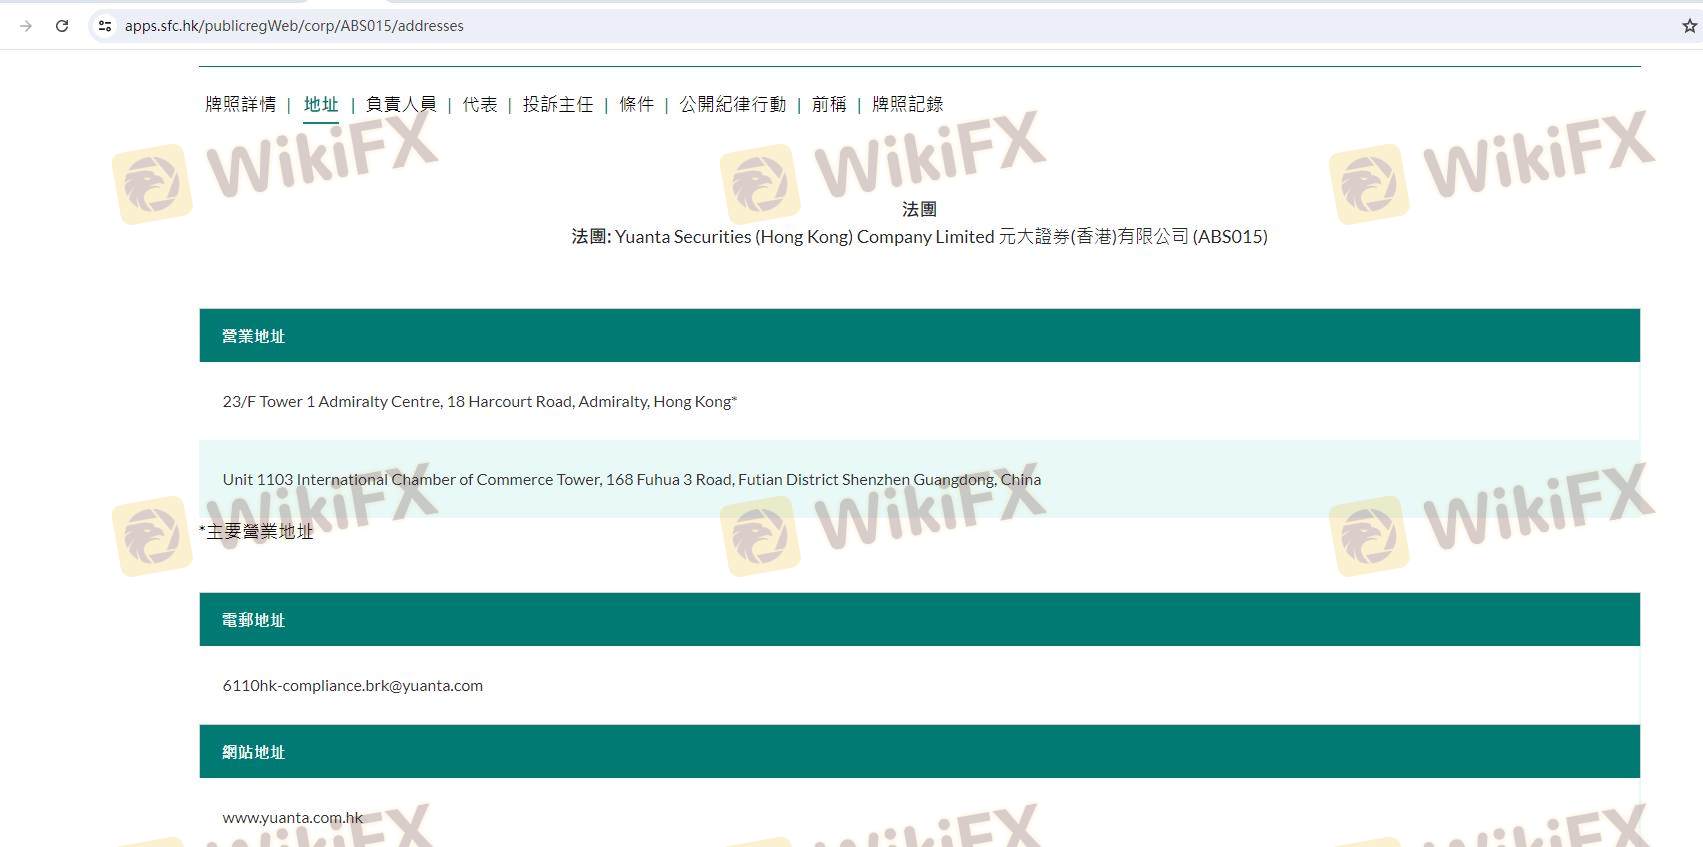Open the 代表 tab
Image resolution: width=1703 pixels, height=847 pixels.
480,104
